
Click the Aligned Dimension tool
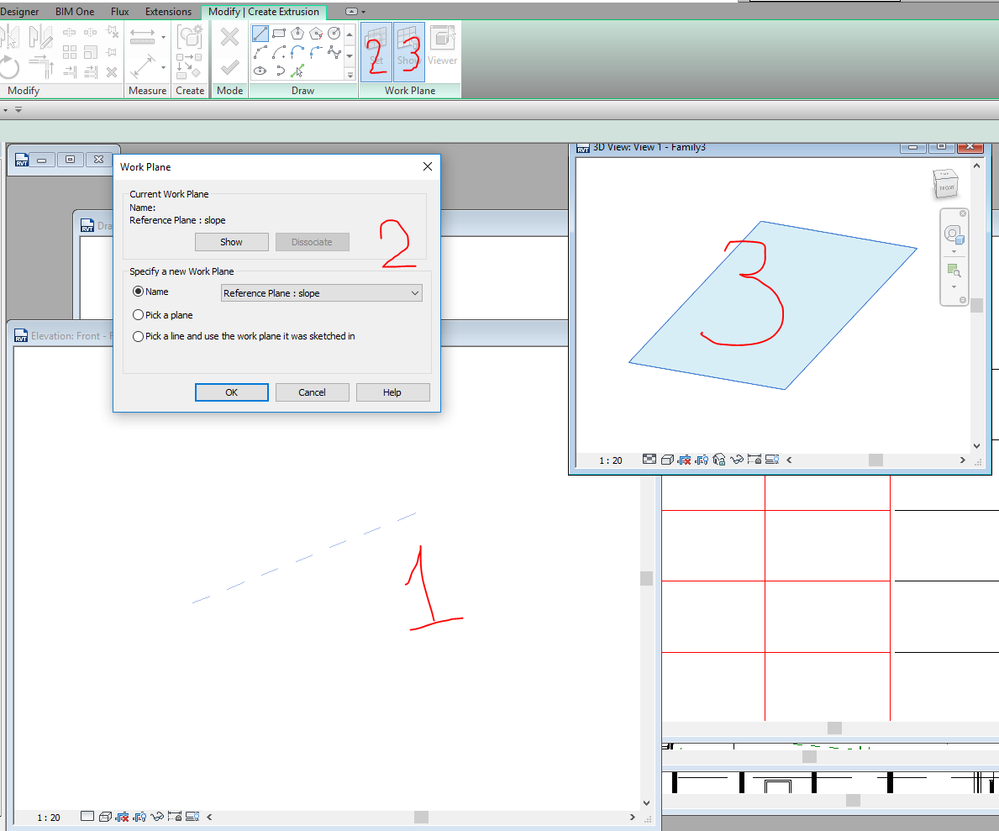[x=143, y=66]
